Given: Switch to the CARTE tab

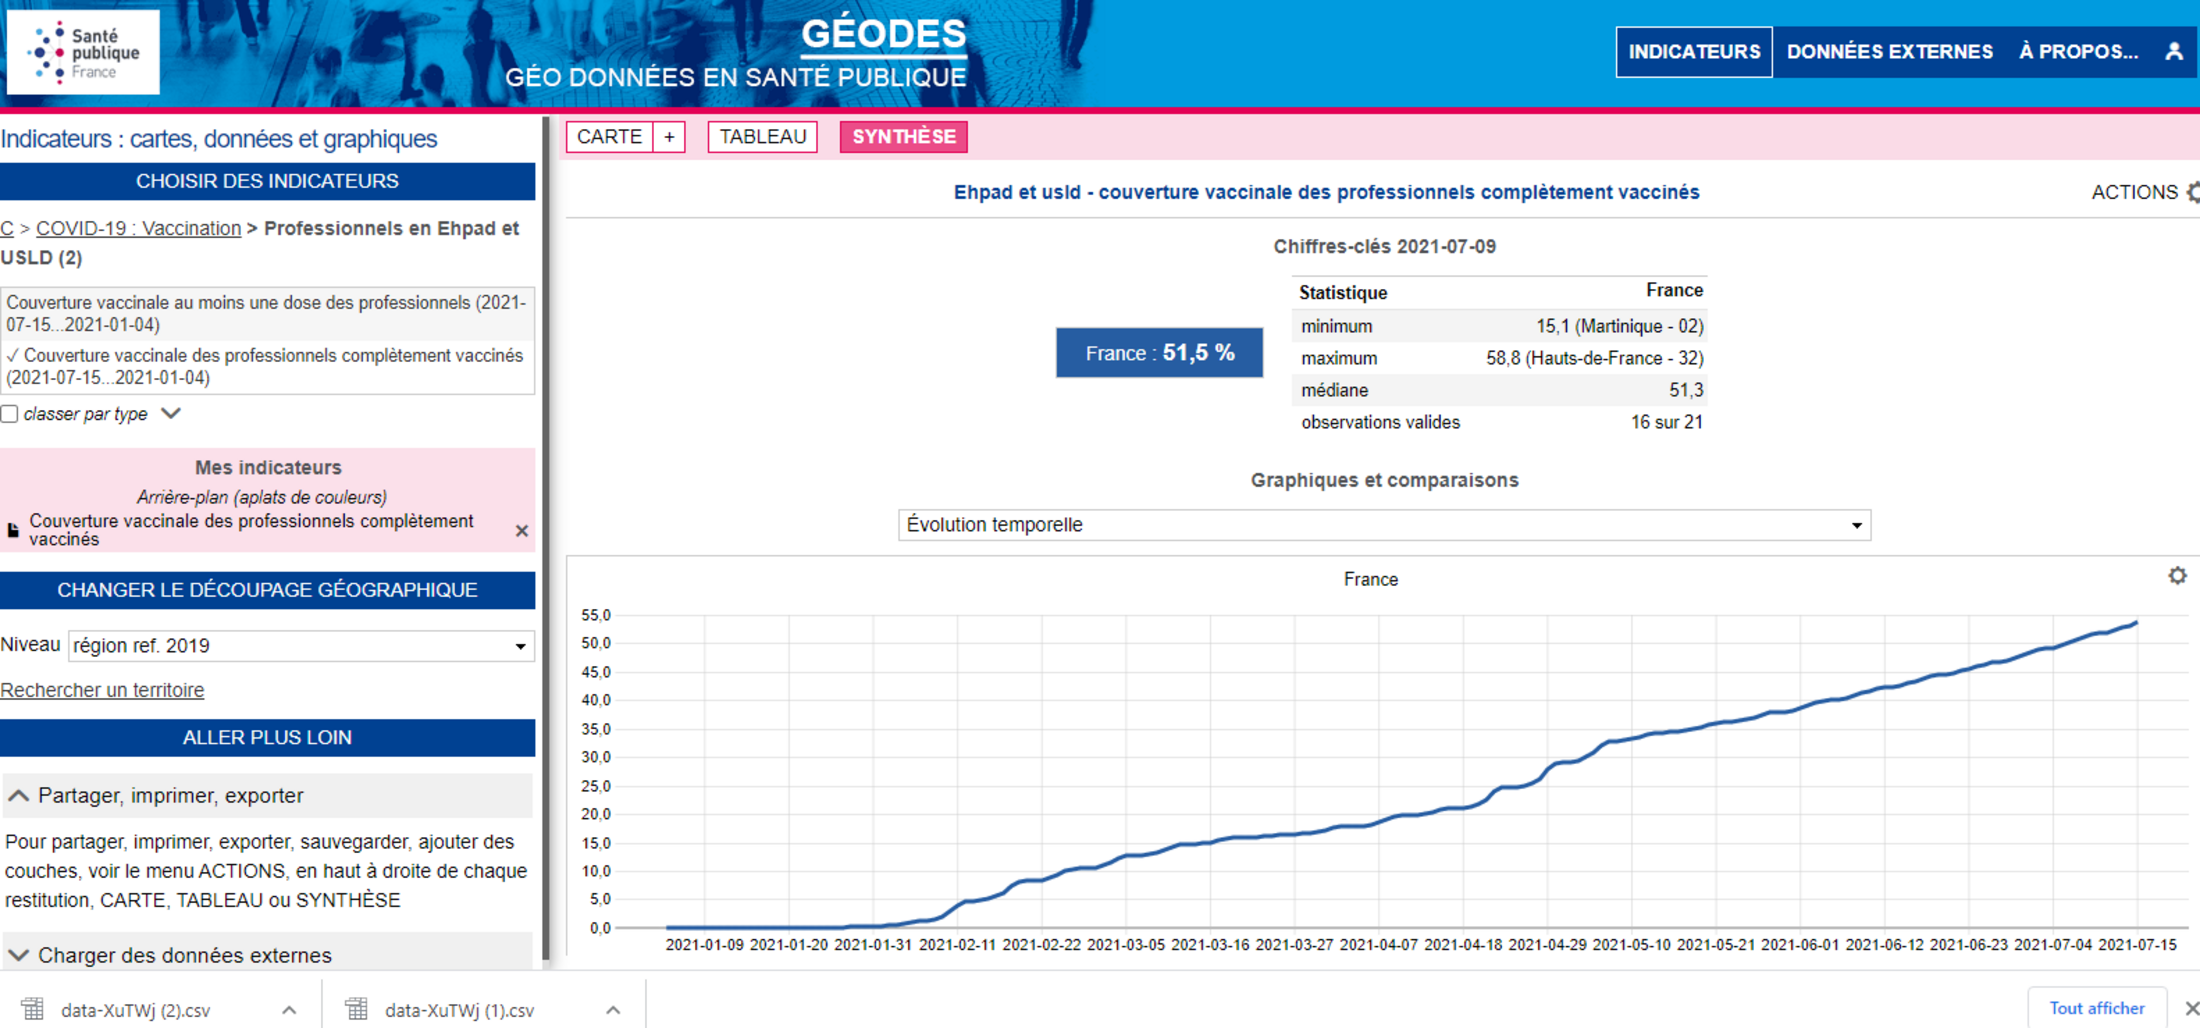Looking at the screenshot, I should (609, 137).
